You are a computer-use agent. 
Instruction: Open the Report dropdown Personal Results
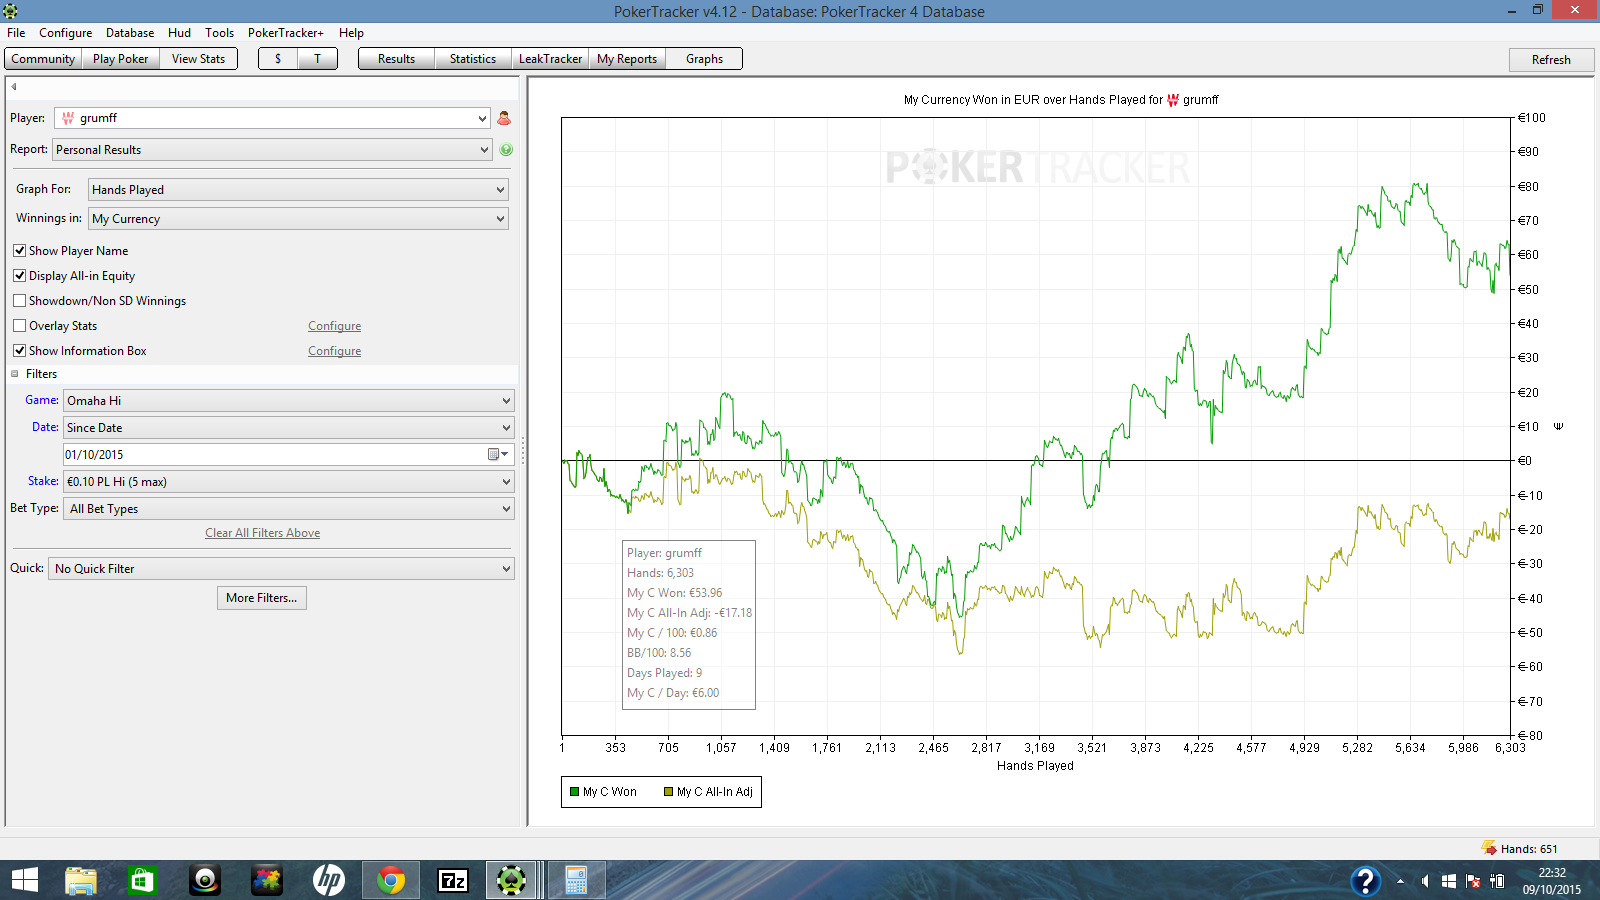coord(272,150)
